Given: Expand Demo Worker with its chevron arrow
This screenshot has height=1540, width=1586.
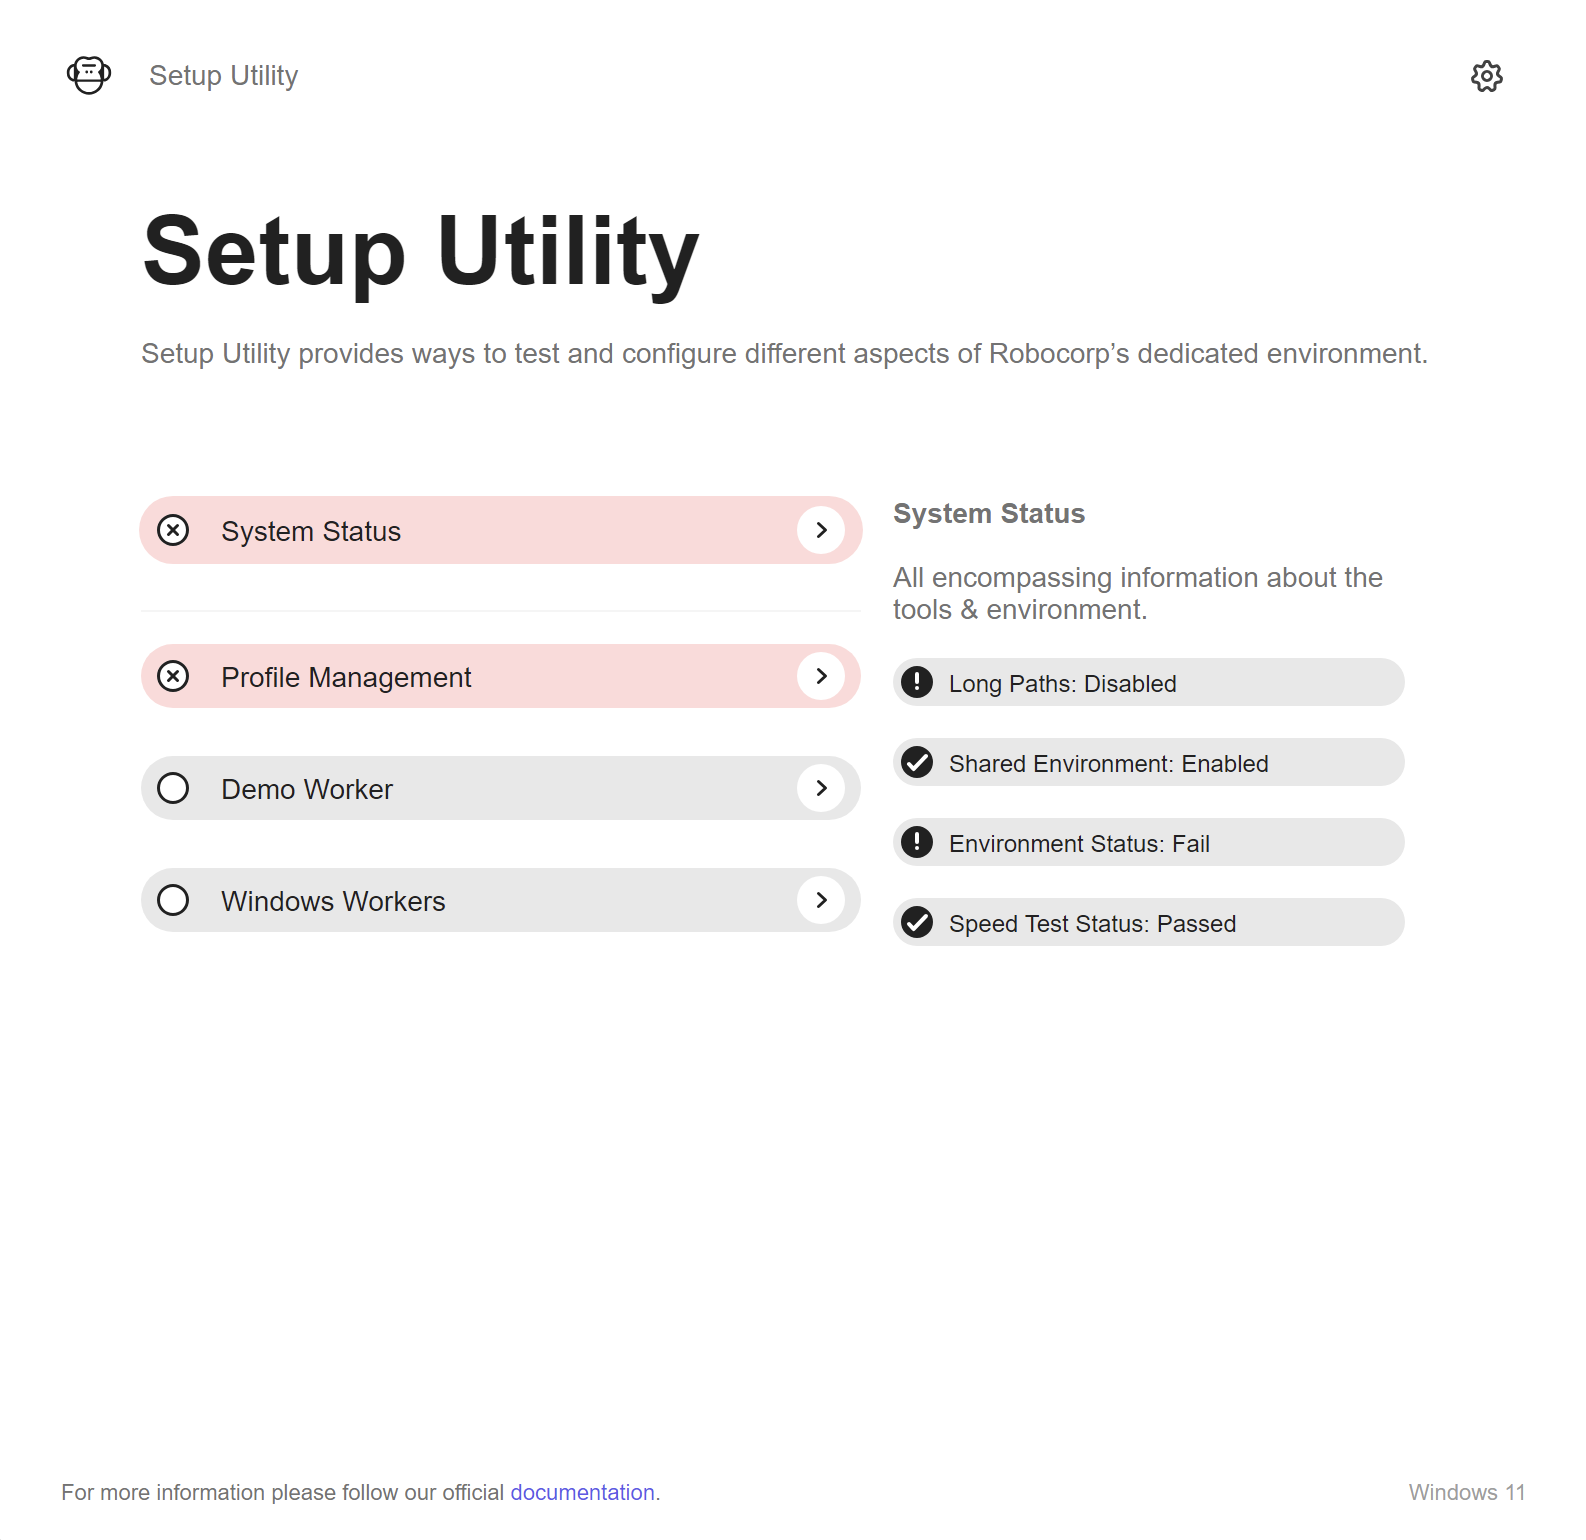Looking at the screenshot, I should coord(821,788).
